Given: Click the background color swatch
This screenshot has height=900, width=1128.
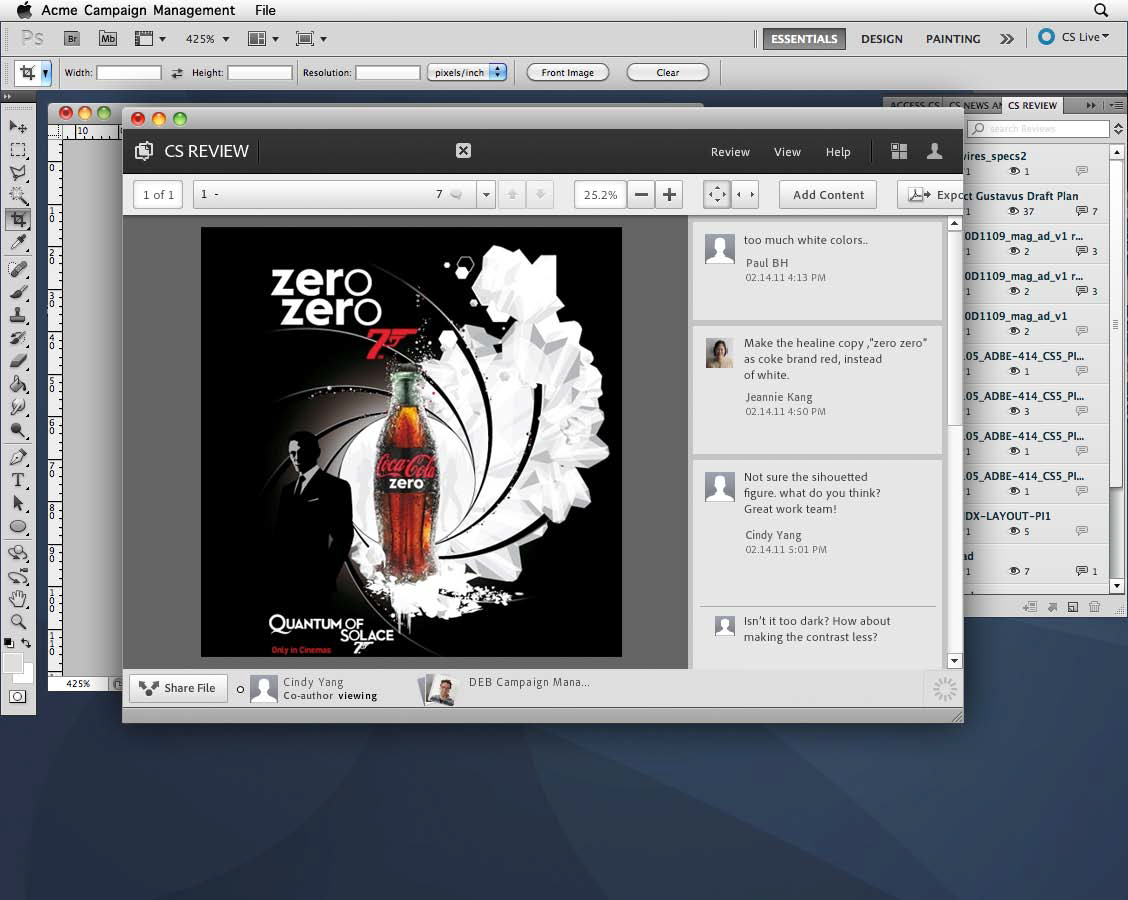Looking at the screenshot, I should pyautogui.click(x=28, y=675).
